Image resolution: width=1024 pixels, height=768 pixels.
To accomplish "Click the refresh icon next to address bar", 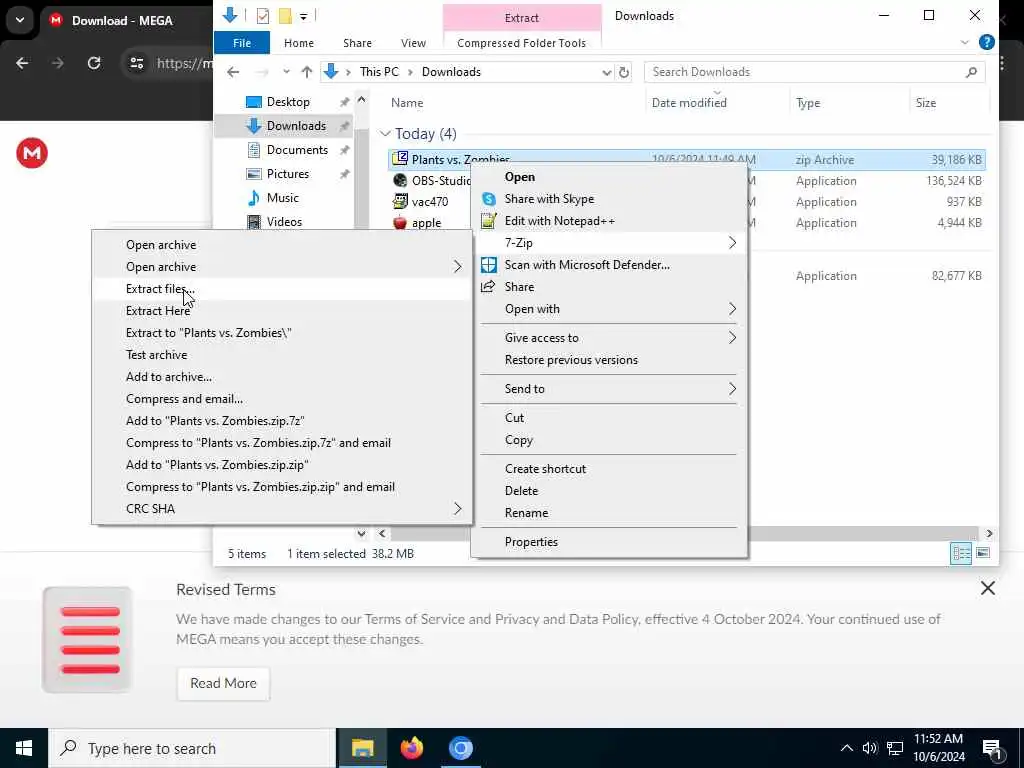I will pos(624,72).
